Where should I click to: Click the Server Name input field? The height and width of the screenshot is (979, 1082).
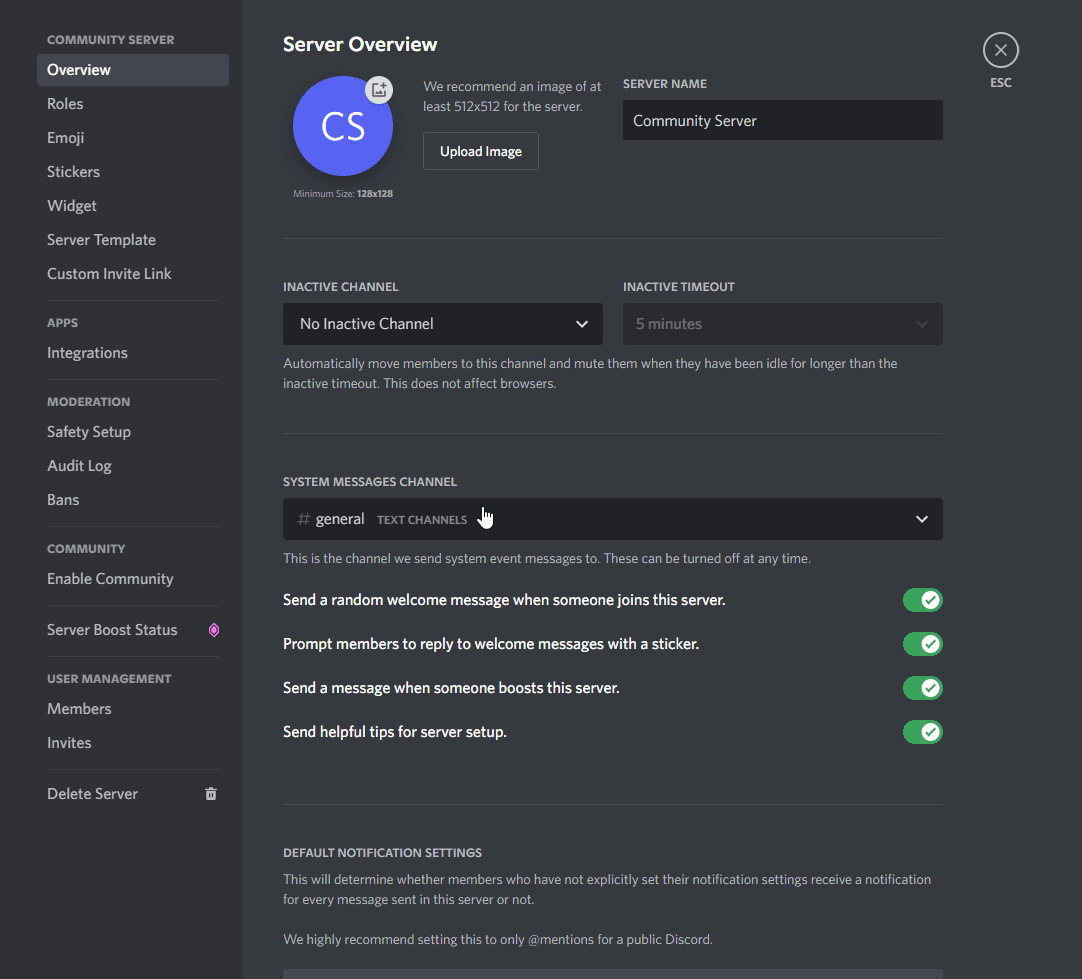pos(783,121)
